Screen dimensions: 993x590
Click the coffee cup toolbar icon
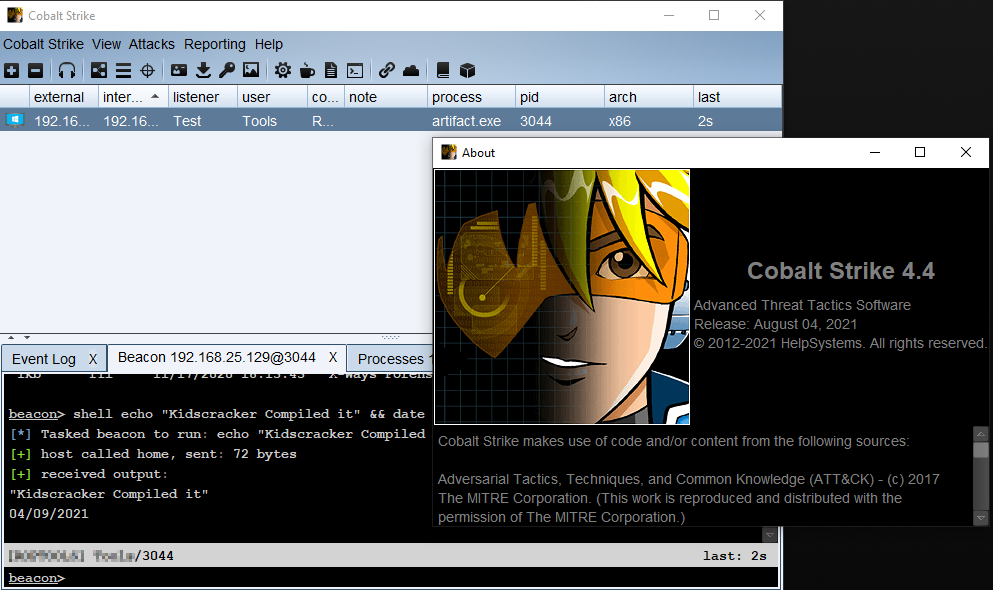pyautogui.click(x=307, y=70)
